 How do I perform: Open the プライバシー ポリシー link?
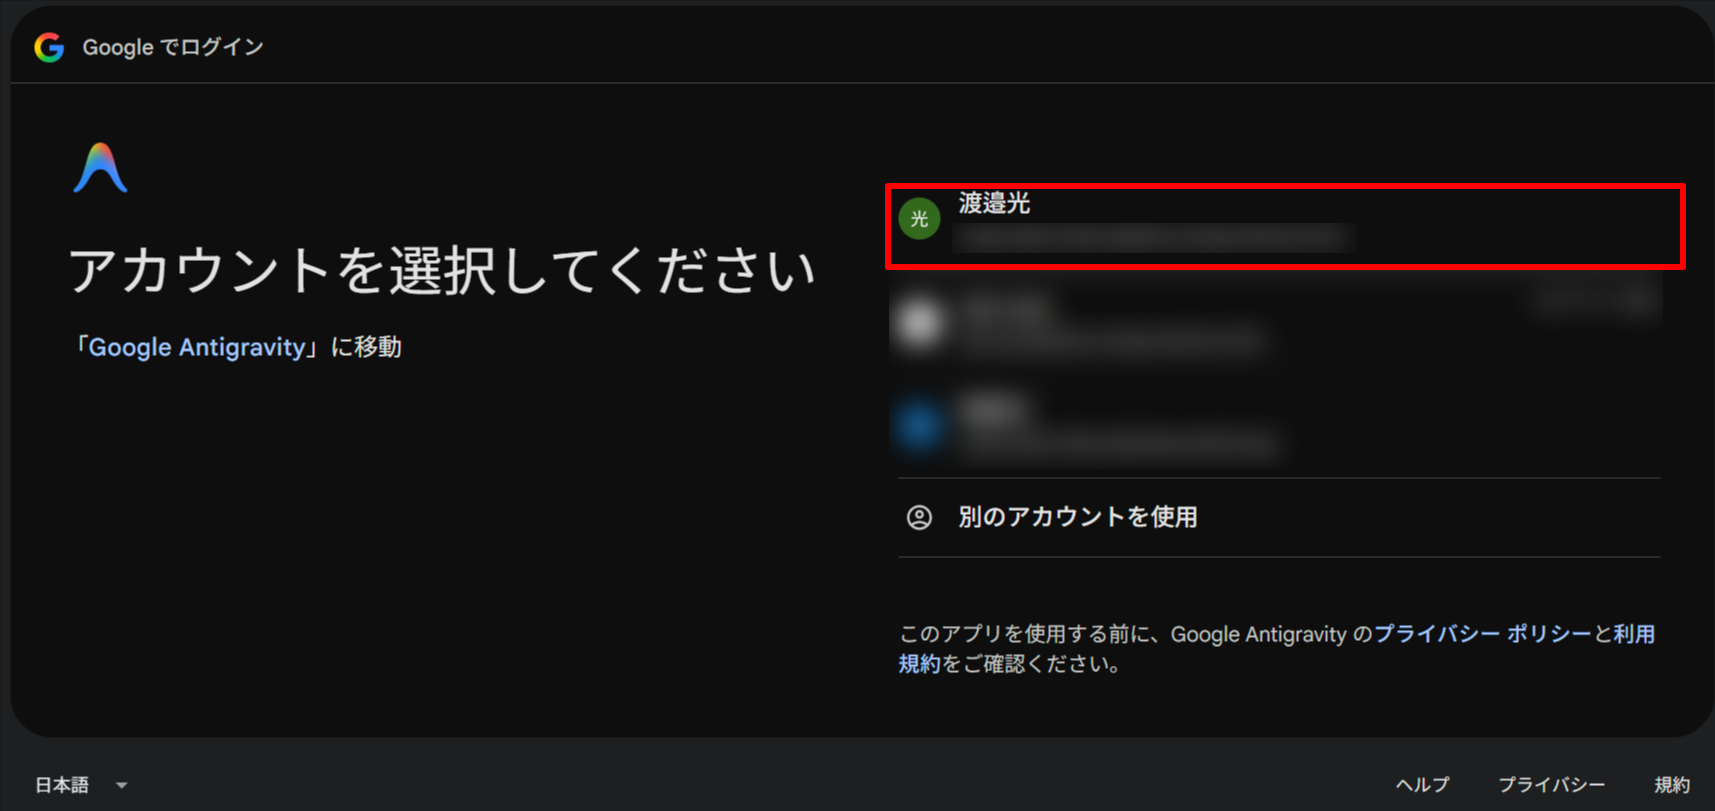[1483, 634]
